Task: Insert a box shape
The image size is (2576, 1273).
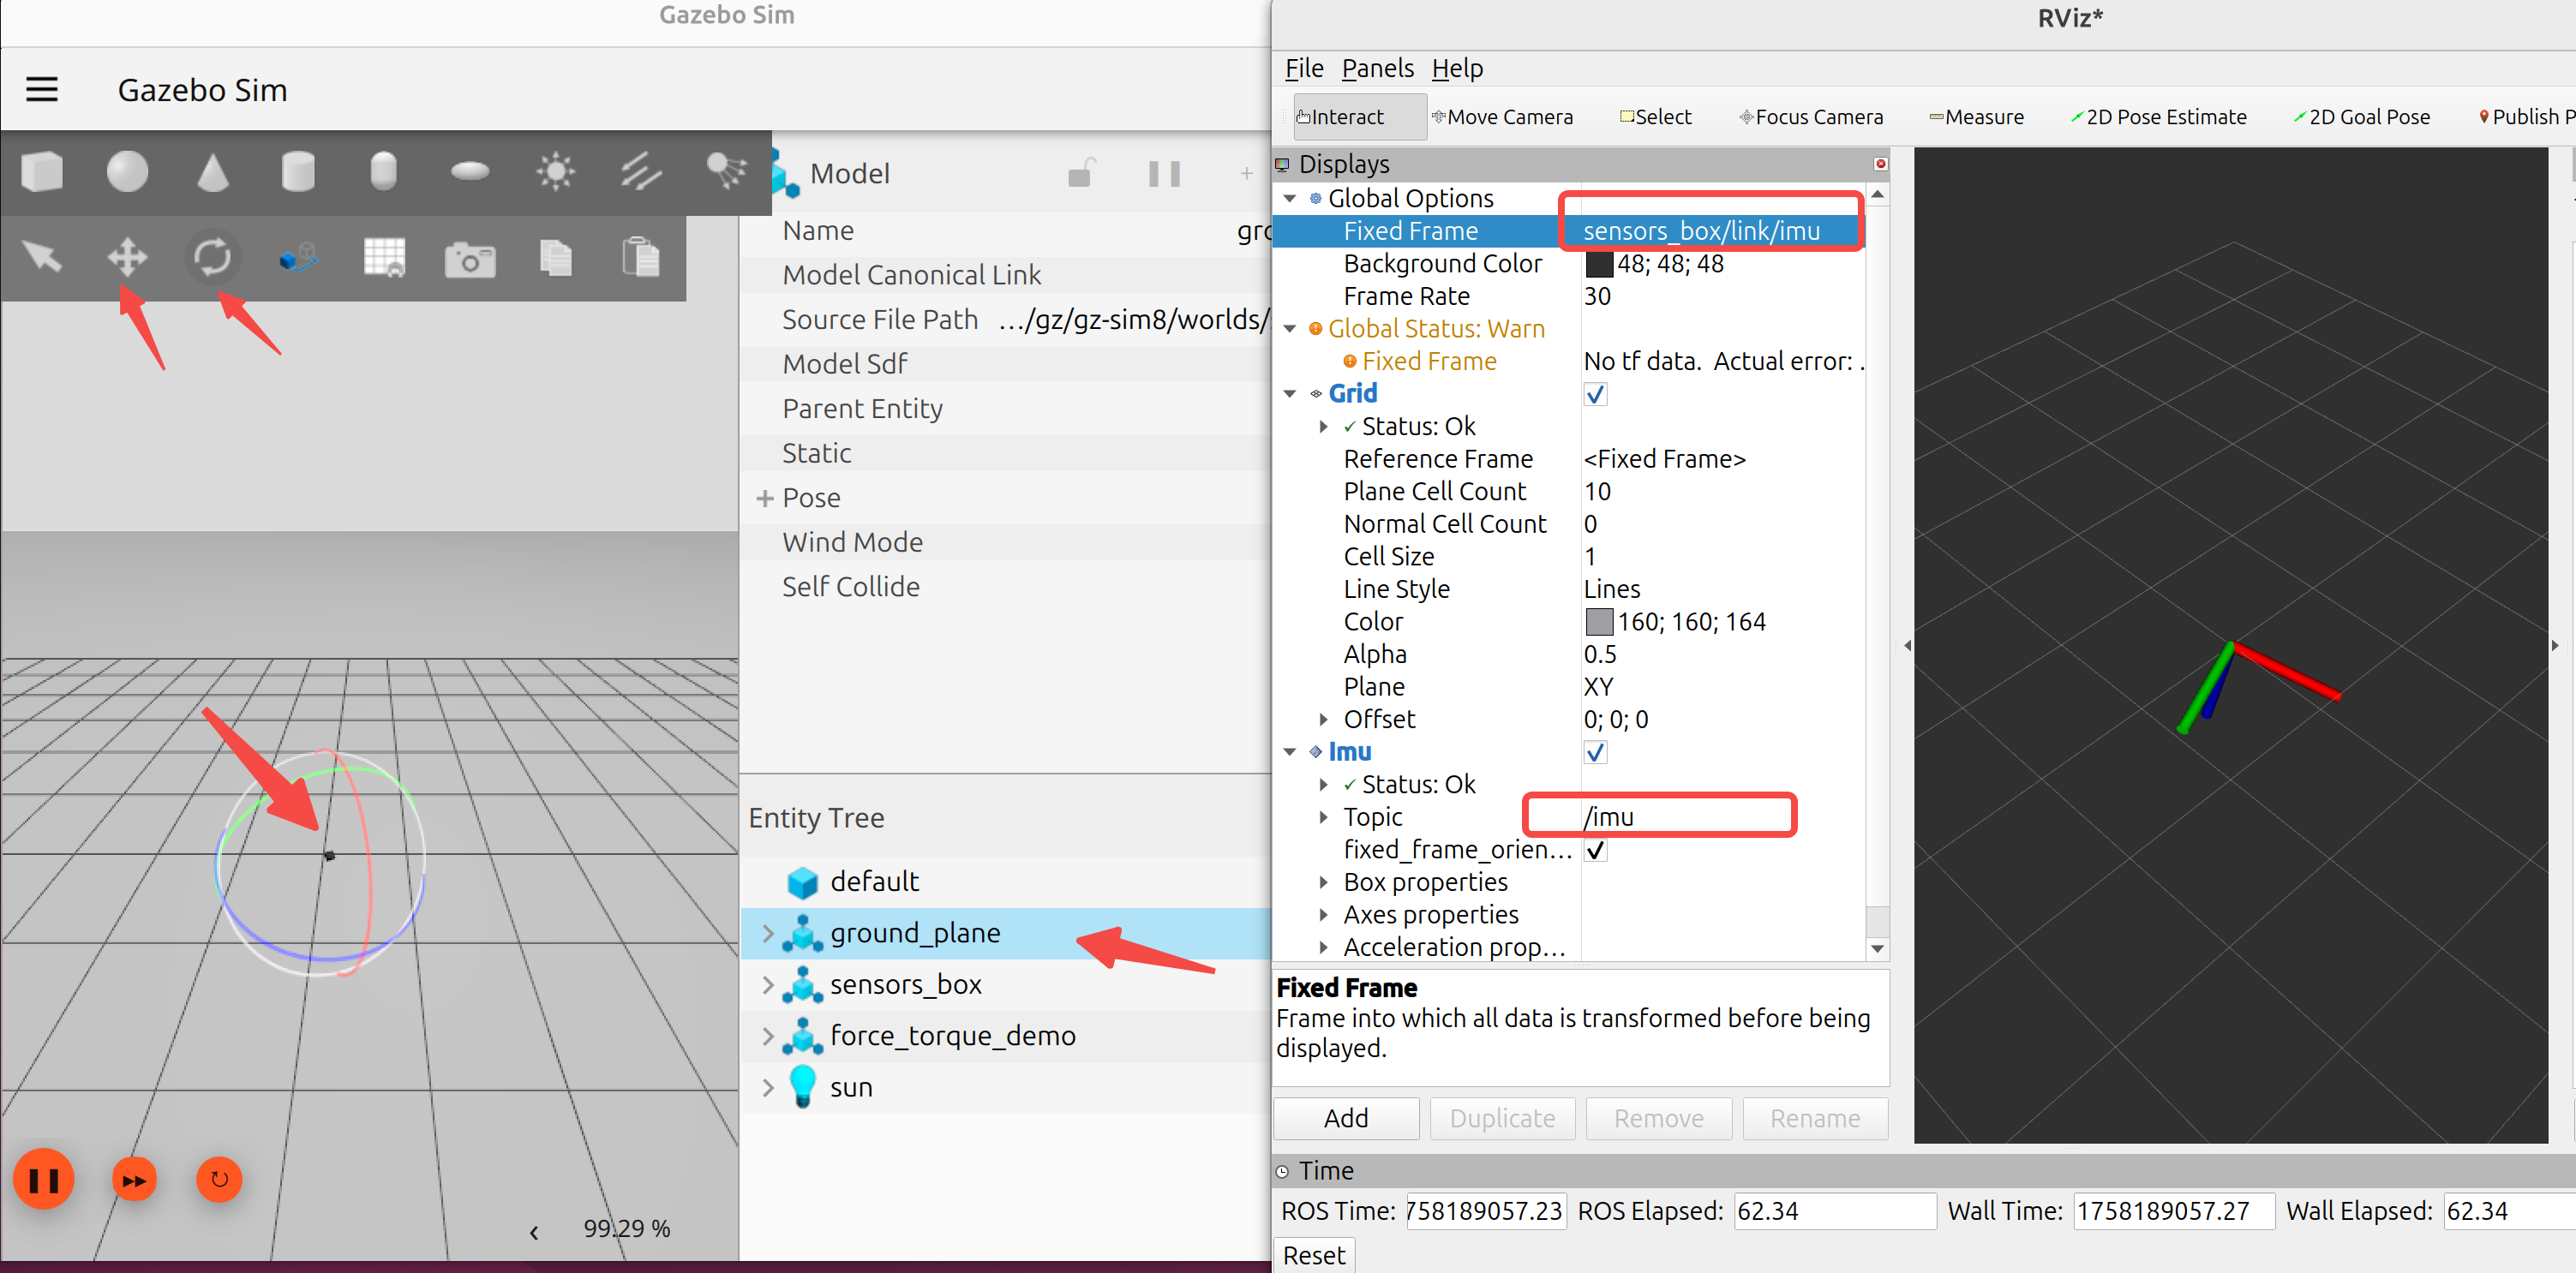Action: point(42,172)
